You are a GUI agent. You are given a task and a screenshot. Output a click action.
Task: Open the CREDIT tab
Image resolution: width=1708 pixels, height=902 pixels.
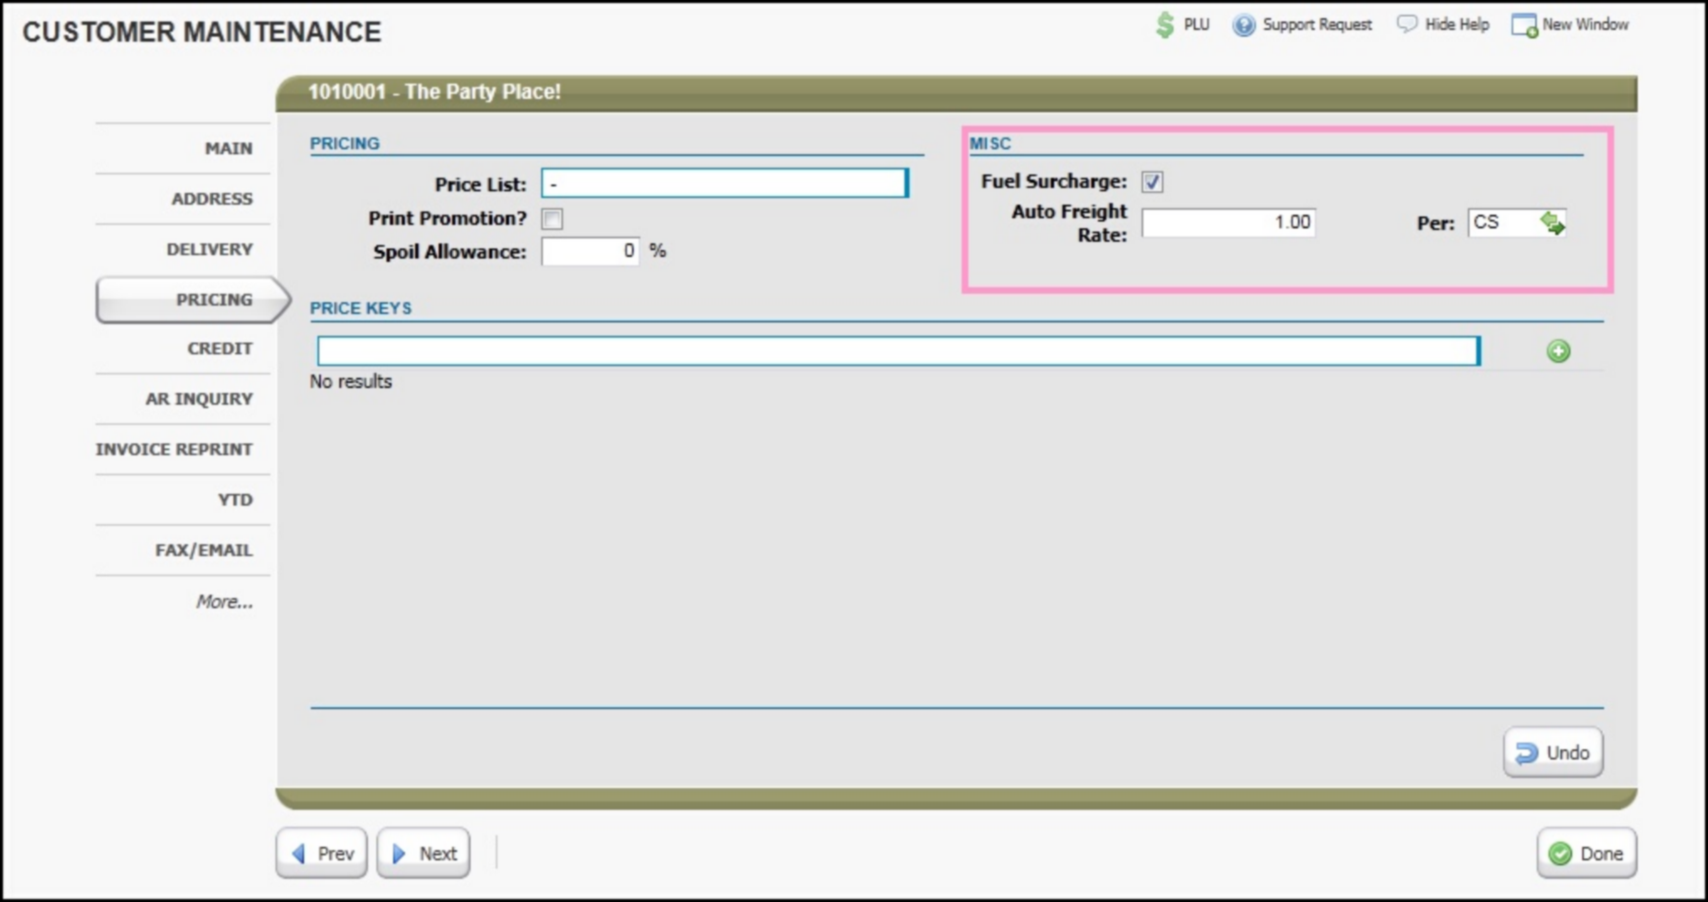[220, 348]
